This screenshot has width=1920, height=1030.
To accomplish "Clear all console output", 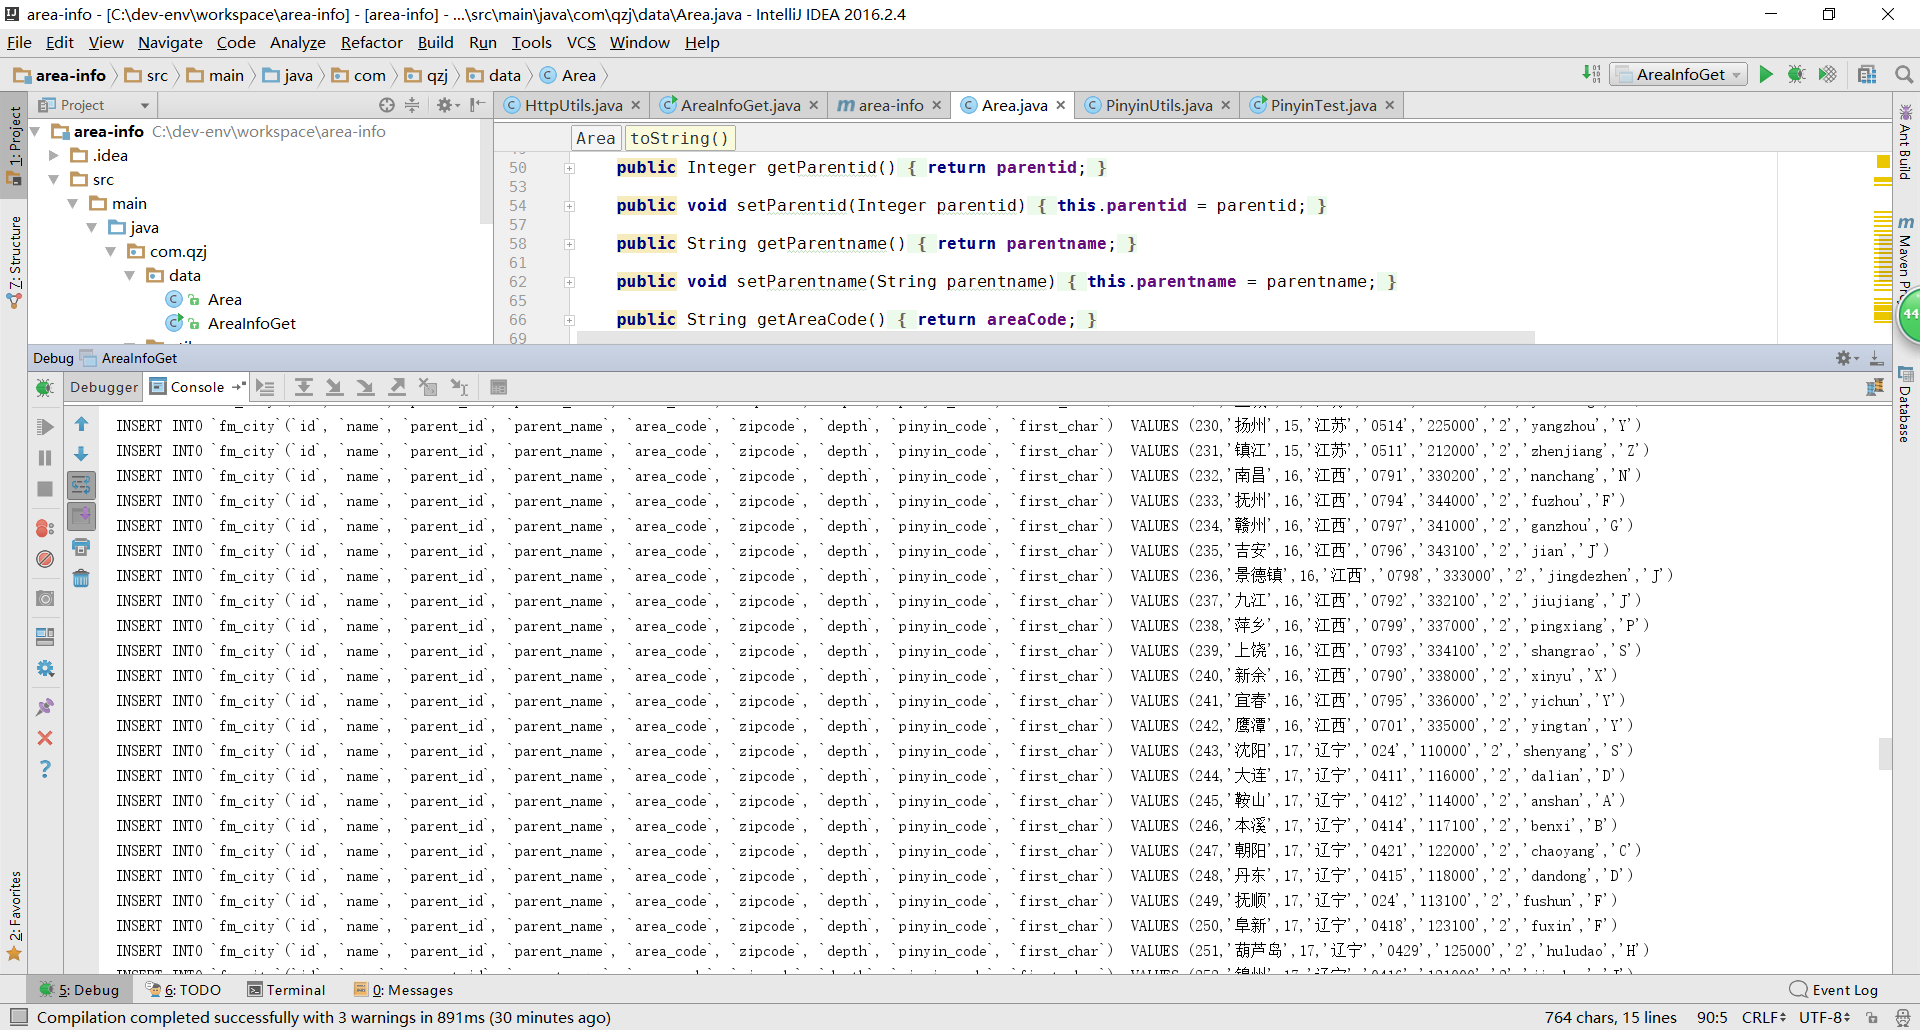I will point(82,578).
